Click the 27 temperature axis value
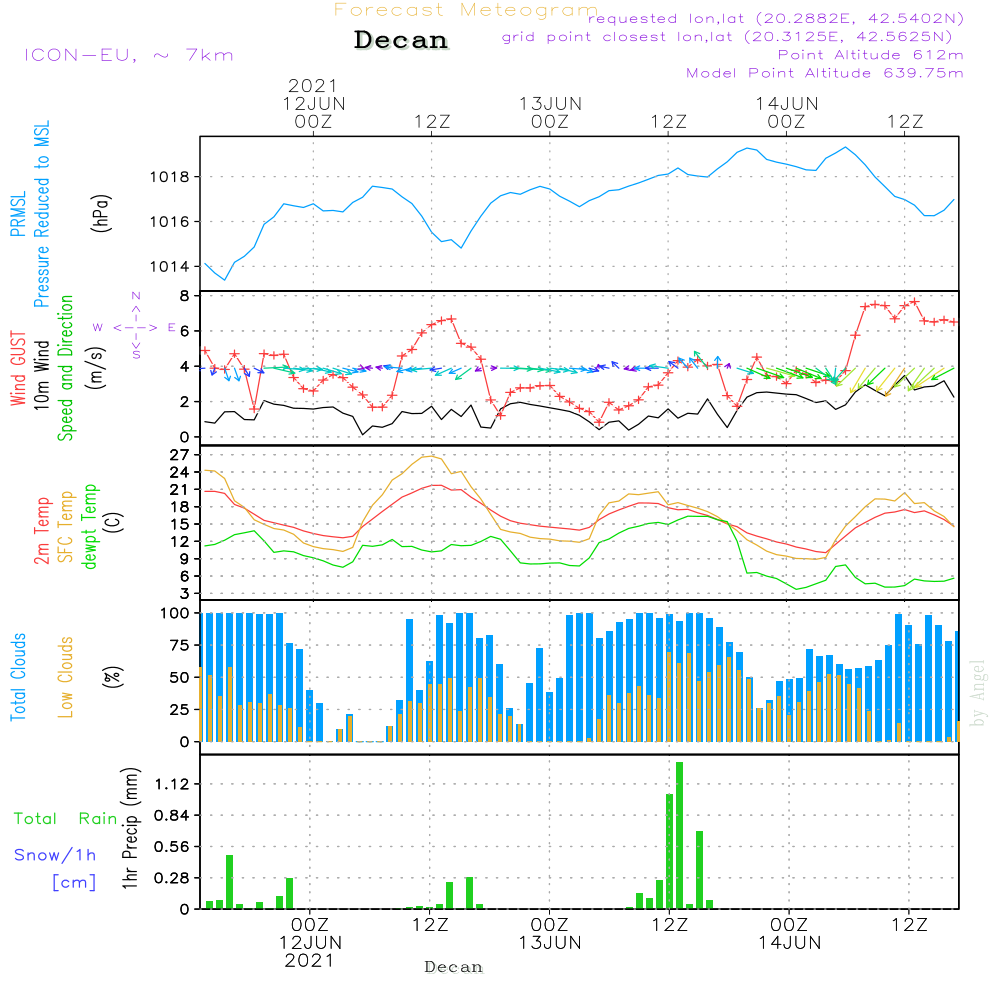1000x1000 pixels. [x=180, y=455]
